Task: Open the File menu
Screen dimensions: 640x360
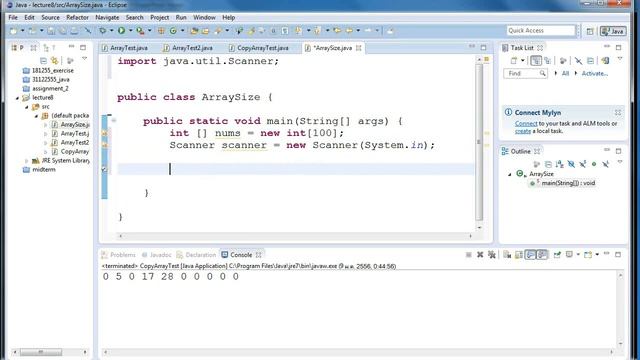Action: 13,18
